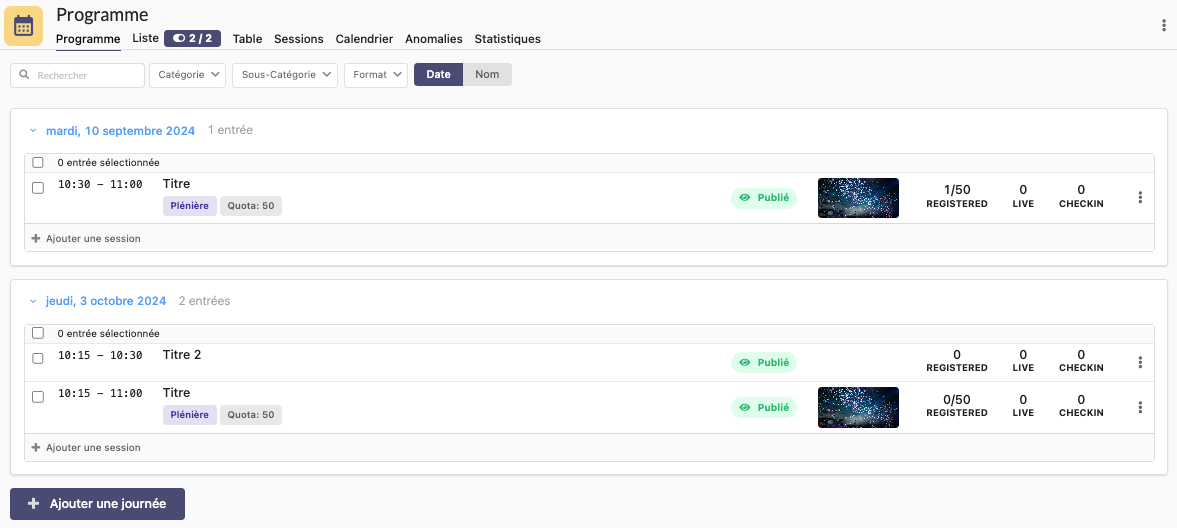
Task: Click the Ajouter une journée button
Action: pyautogui.click(x=97, y=504)
